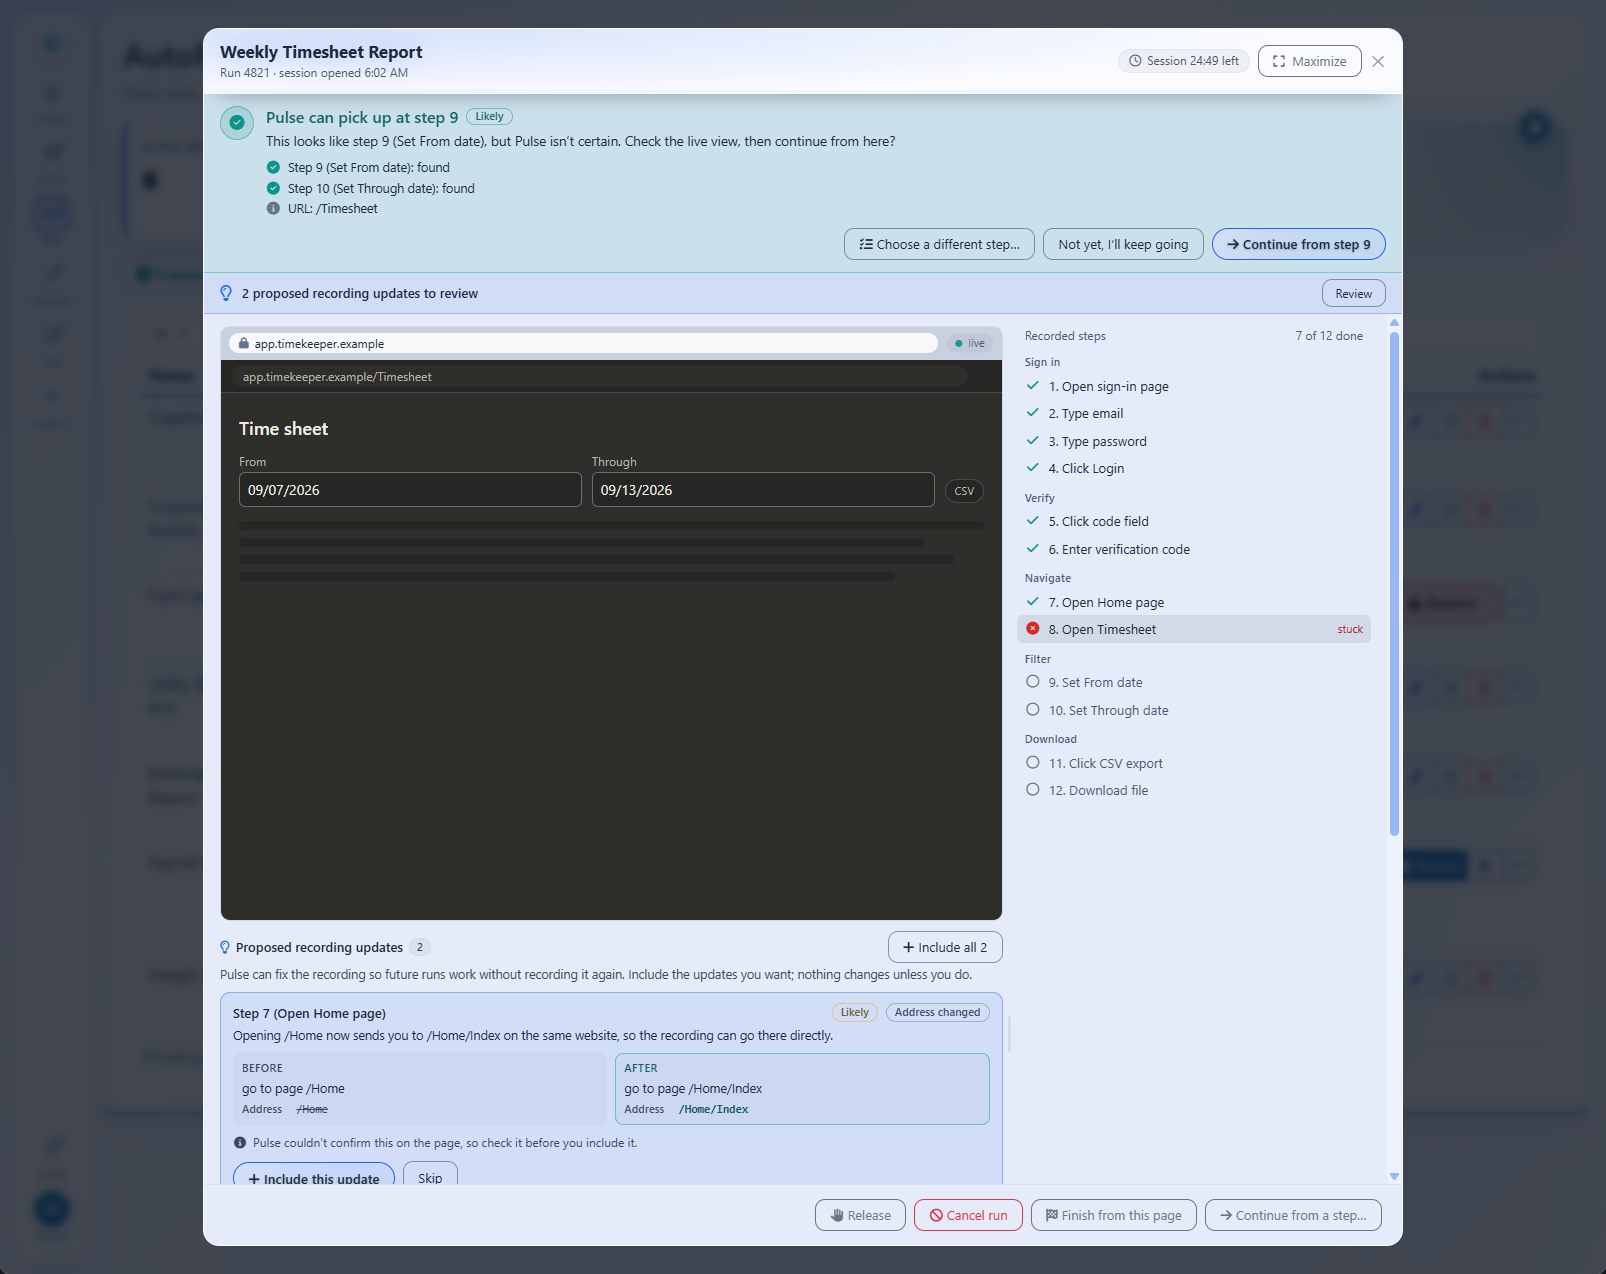
Task: Click Continue from step 9 button
Action: pyautogui.click(x=1298, y=244)
